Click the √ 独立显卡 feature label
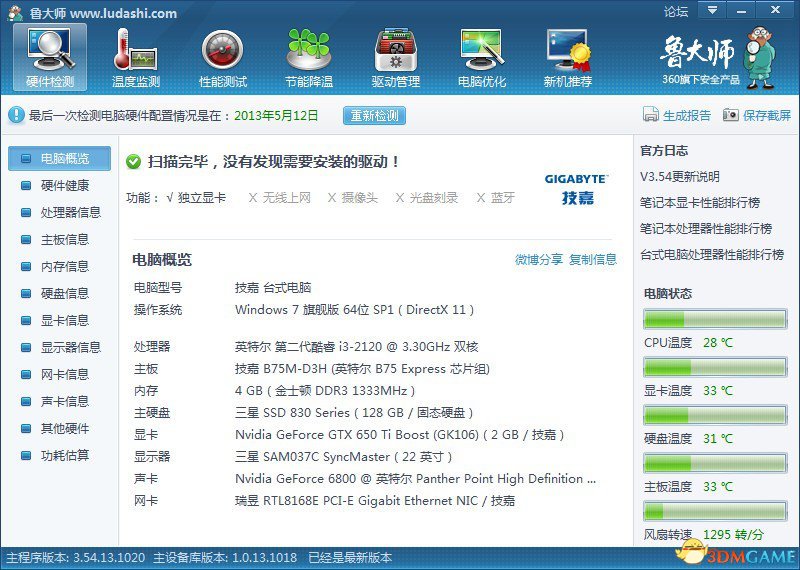 click(196, 198)
